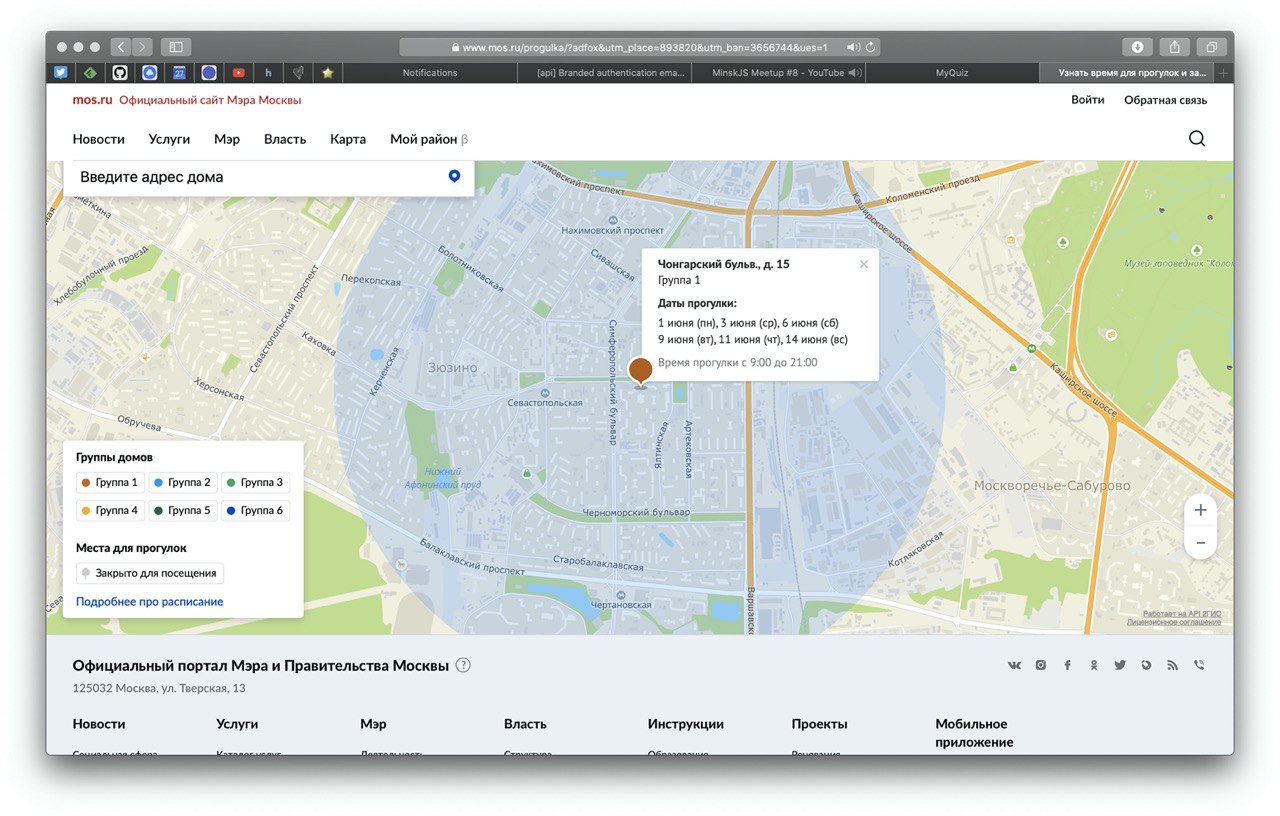Show the Safari sidebar
The image size is (1280, 816).
[x=176, y=47]
